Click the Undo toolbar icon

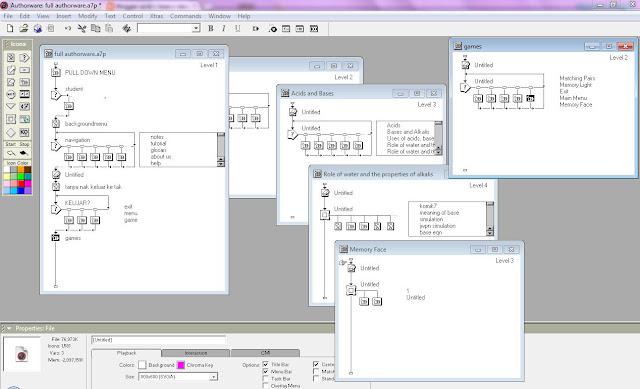(x=68, y=28)
